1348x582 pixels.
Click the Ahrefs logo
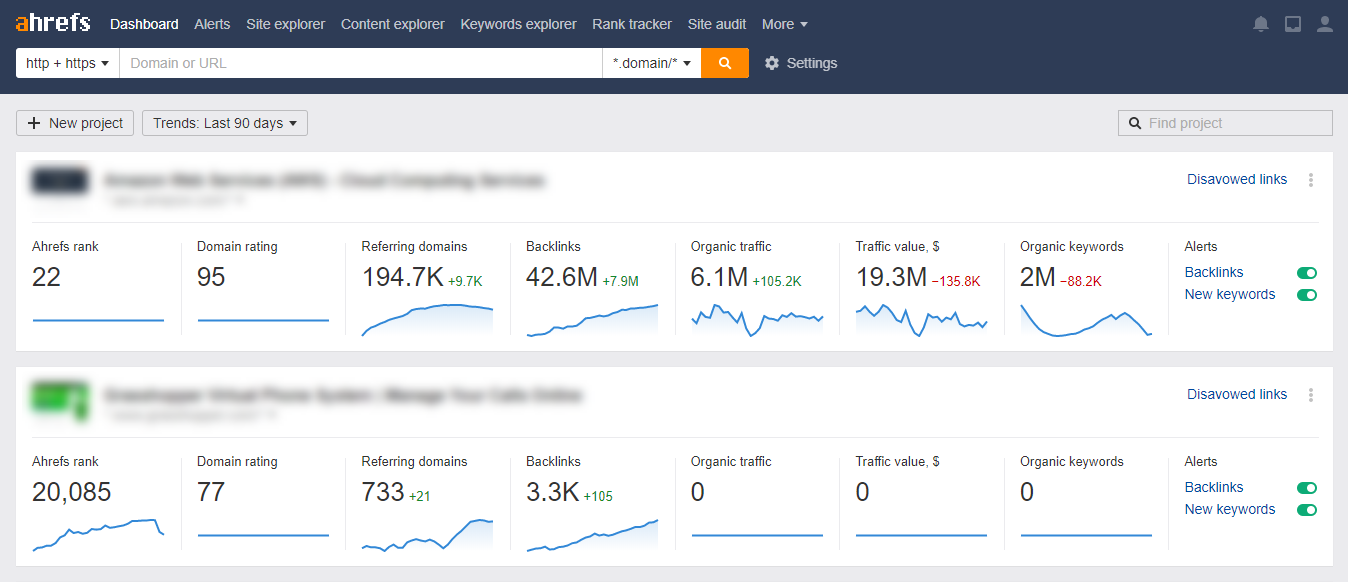click(53, 22)
